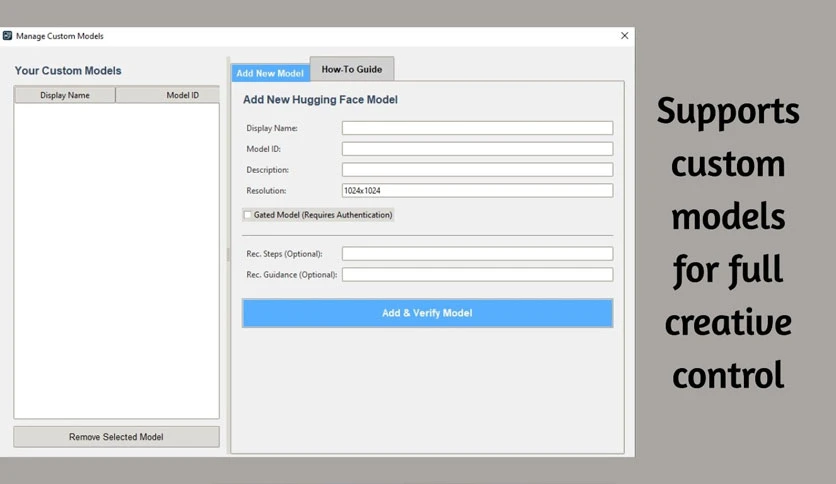
Task: Click the Resolution field showing 1024x1024
Action: [477, 190]
